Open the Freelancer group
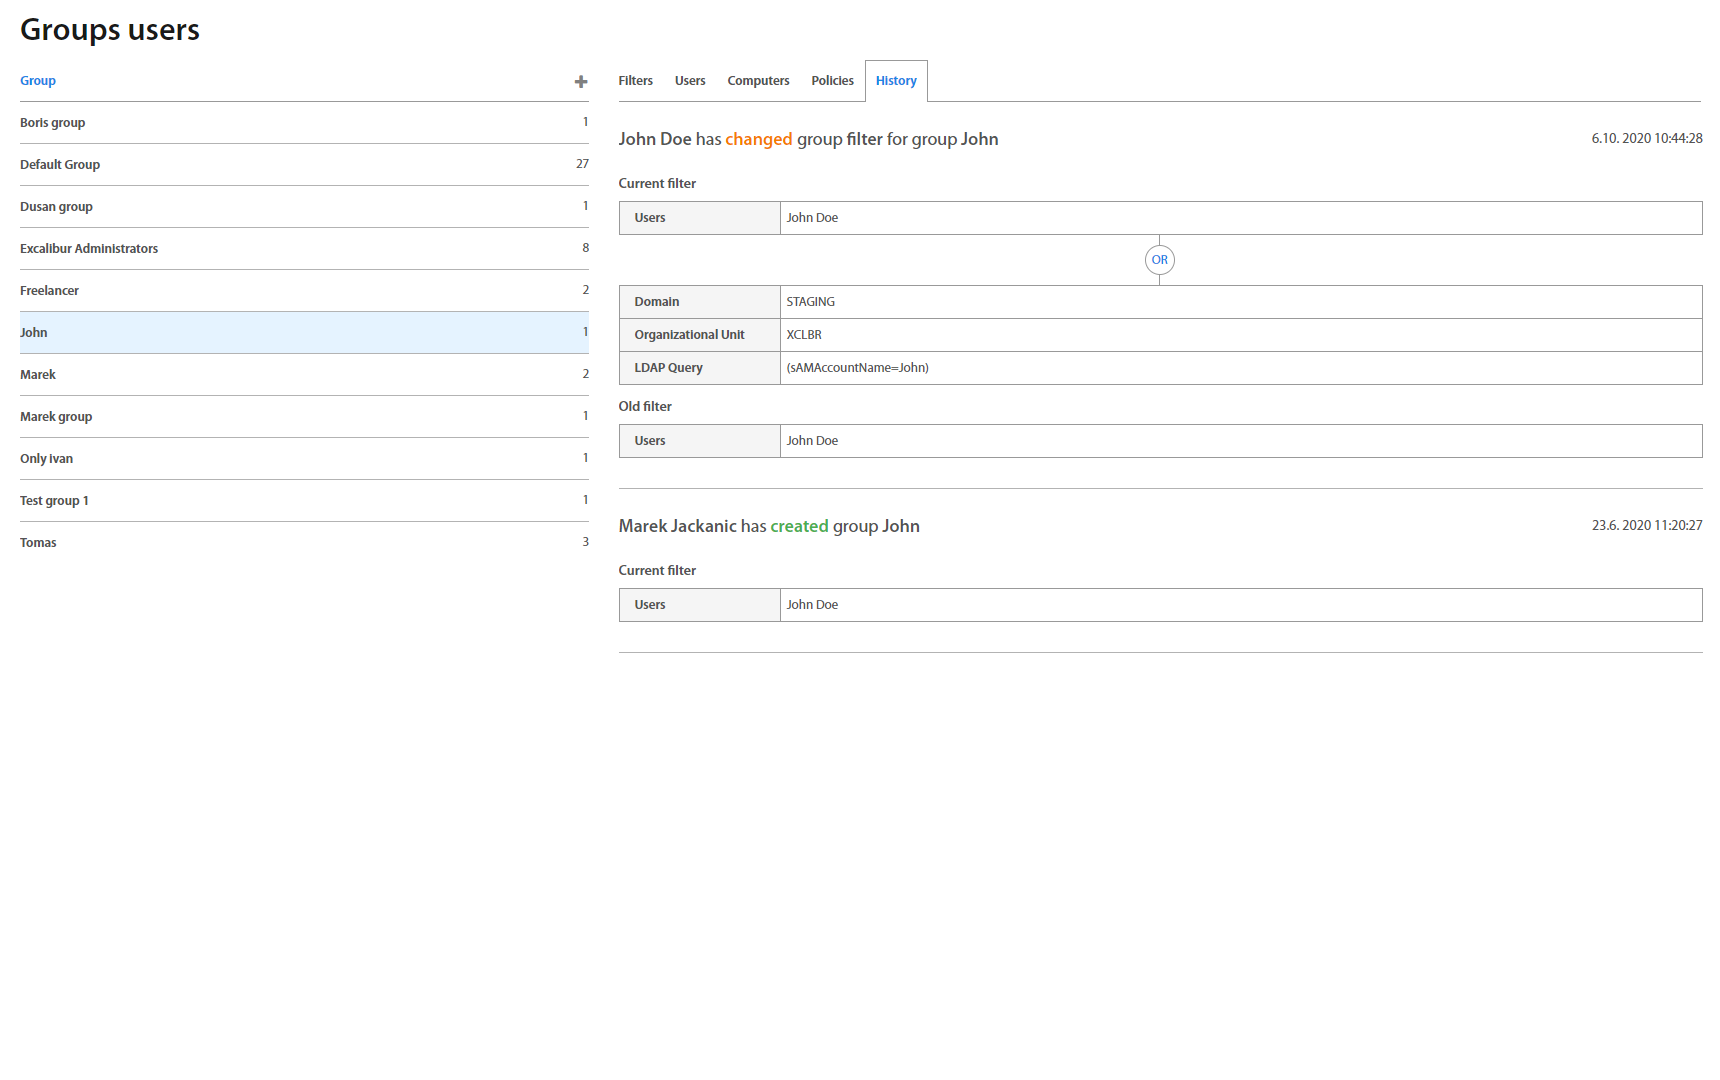 point(49,291)
